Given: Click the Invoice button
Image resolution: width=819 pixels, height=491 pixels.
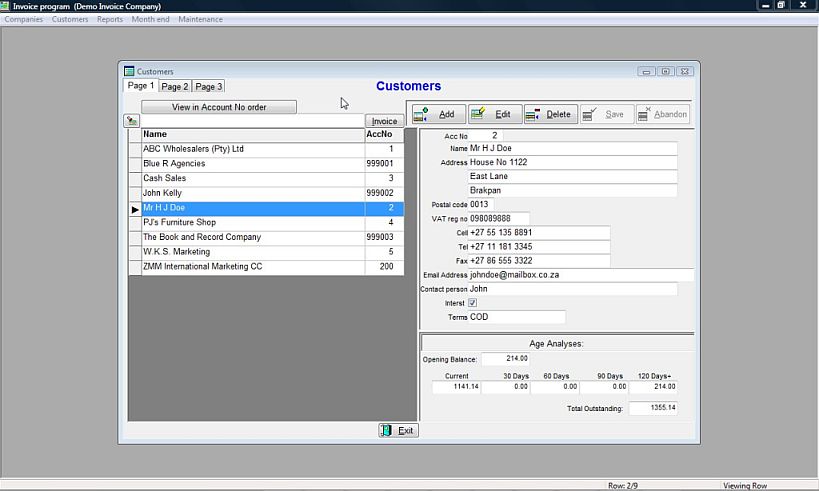Looking at the screenshot, I should point(384,121).
